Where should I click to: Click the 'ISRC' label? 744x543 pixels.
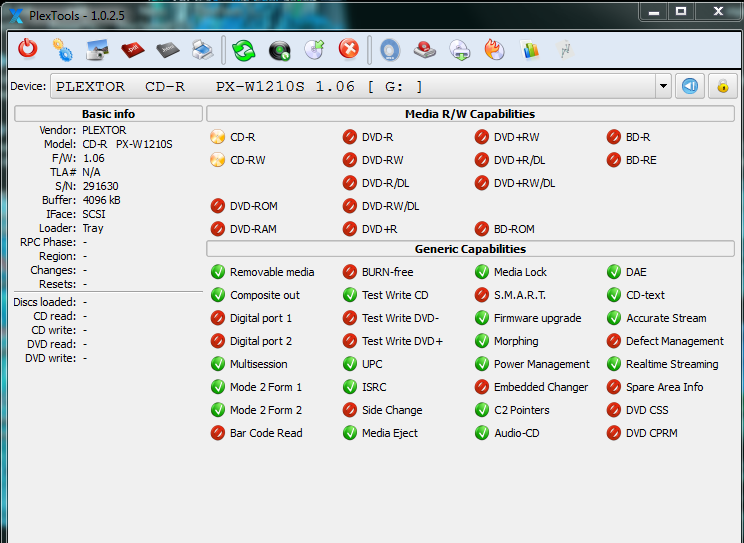pyautogui.click(x=374, y=387)
